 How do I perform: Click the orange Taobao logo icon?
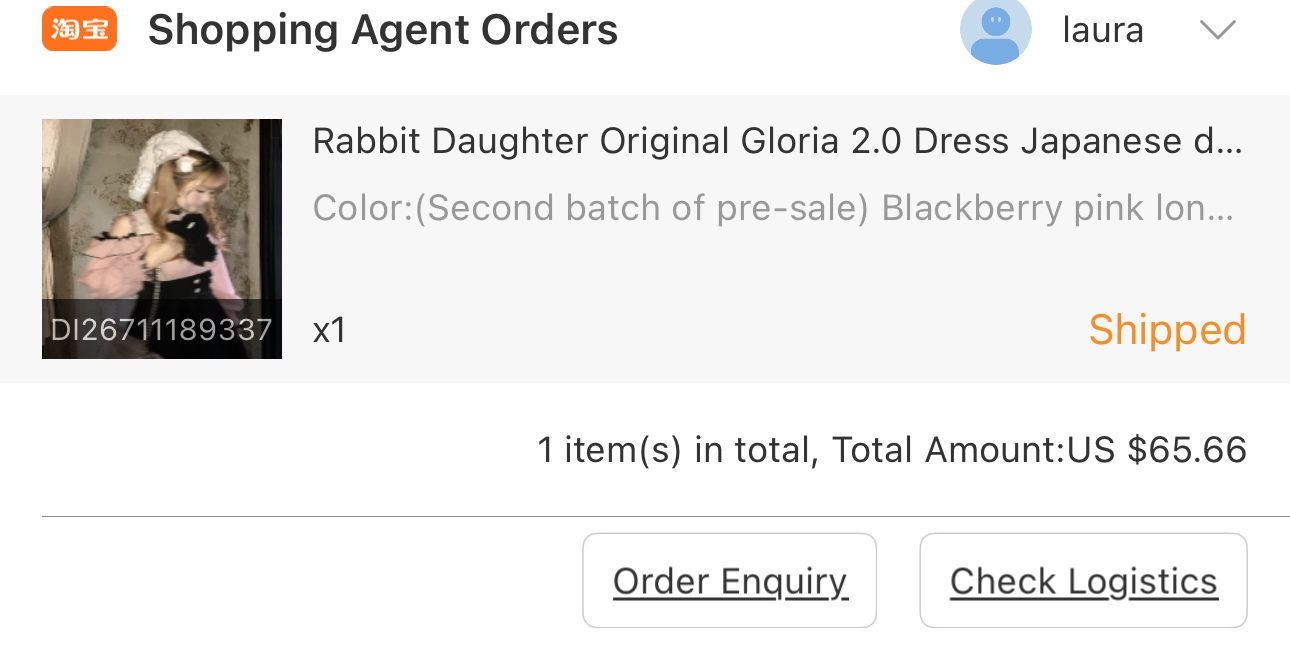point(79,29)
